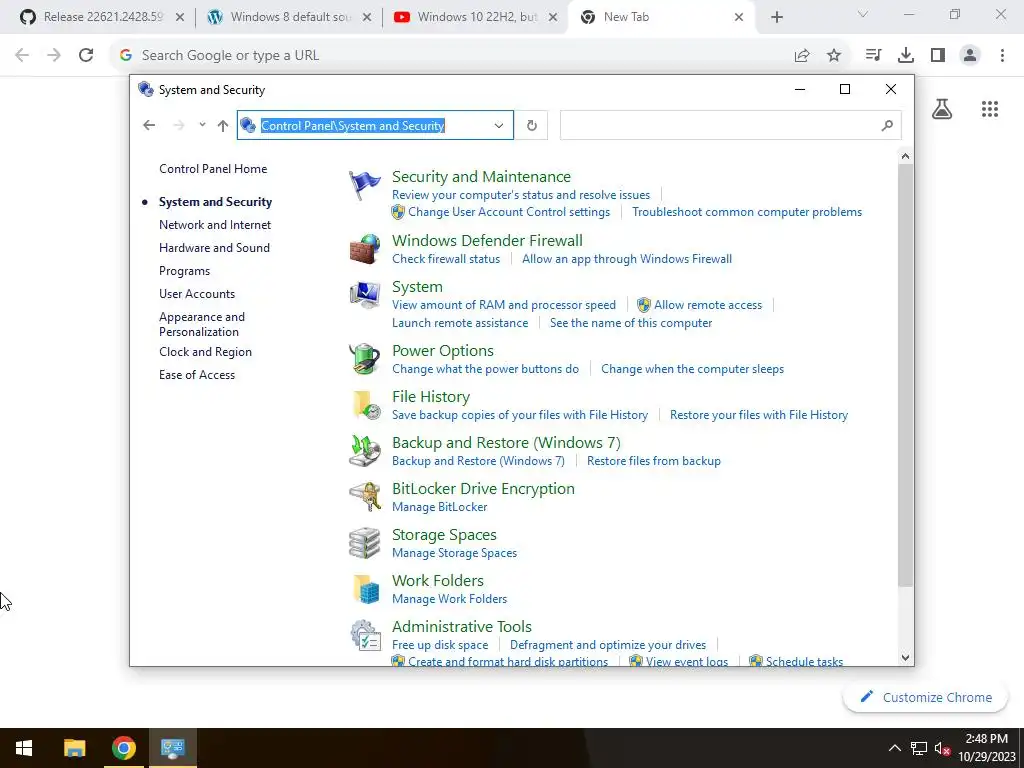
Task: Switch to the Windows 10 22H2 YouTube tab
Action: (476, 17)
